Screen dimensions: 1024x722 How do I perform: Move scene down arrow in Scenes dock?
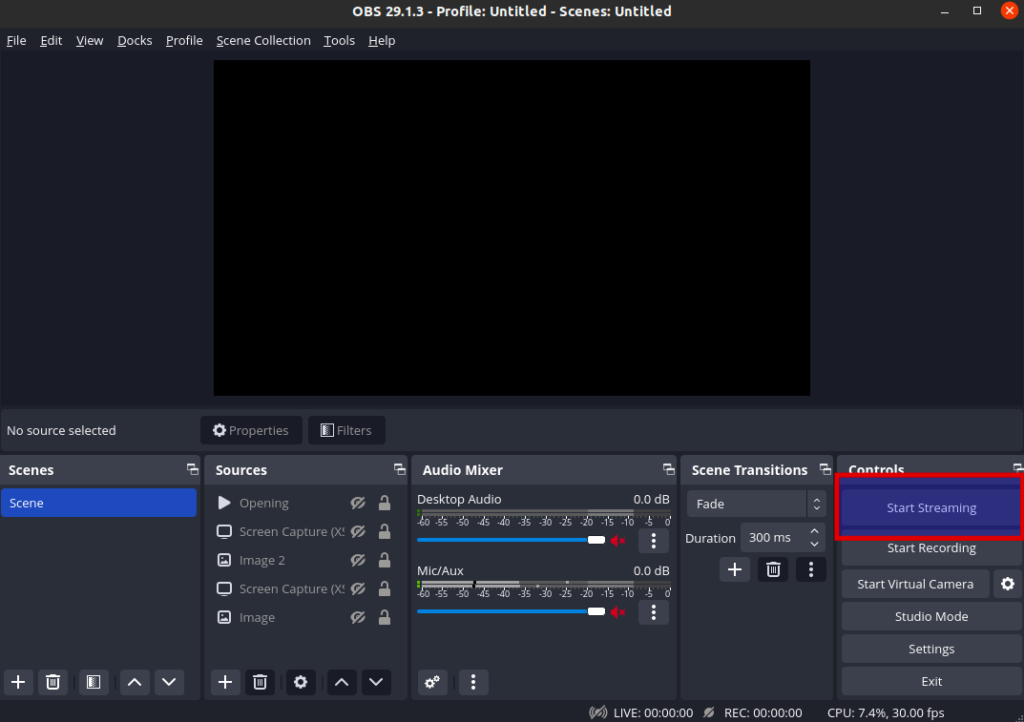coord(169,682)
